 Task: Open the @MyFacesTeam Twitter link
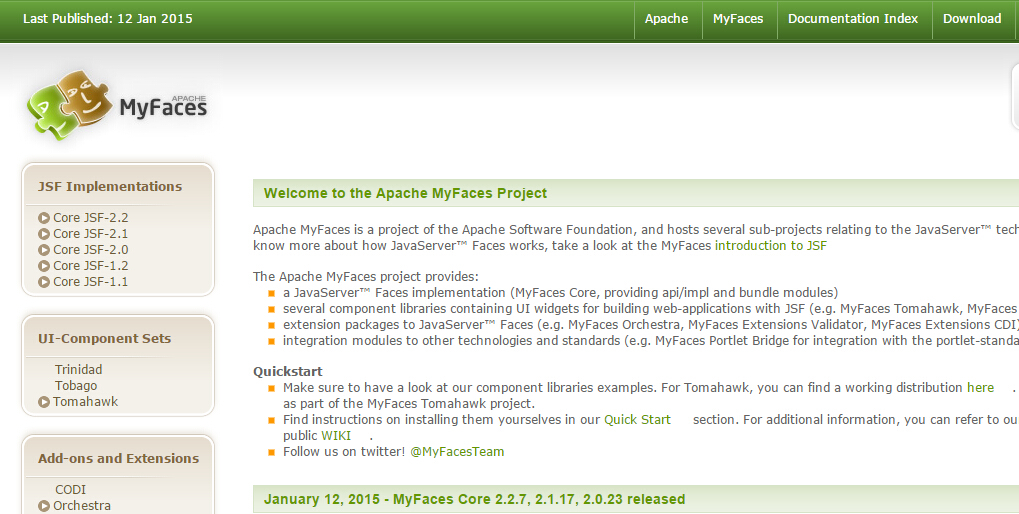457,451
